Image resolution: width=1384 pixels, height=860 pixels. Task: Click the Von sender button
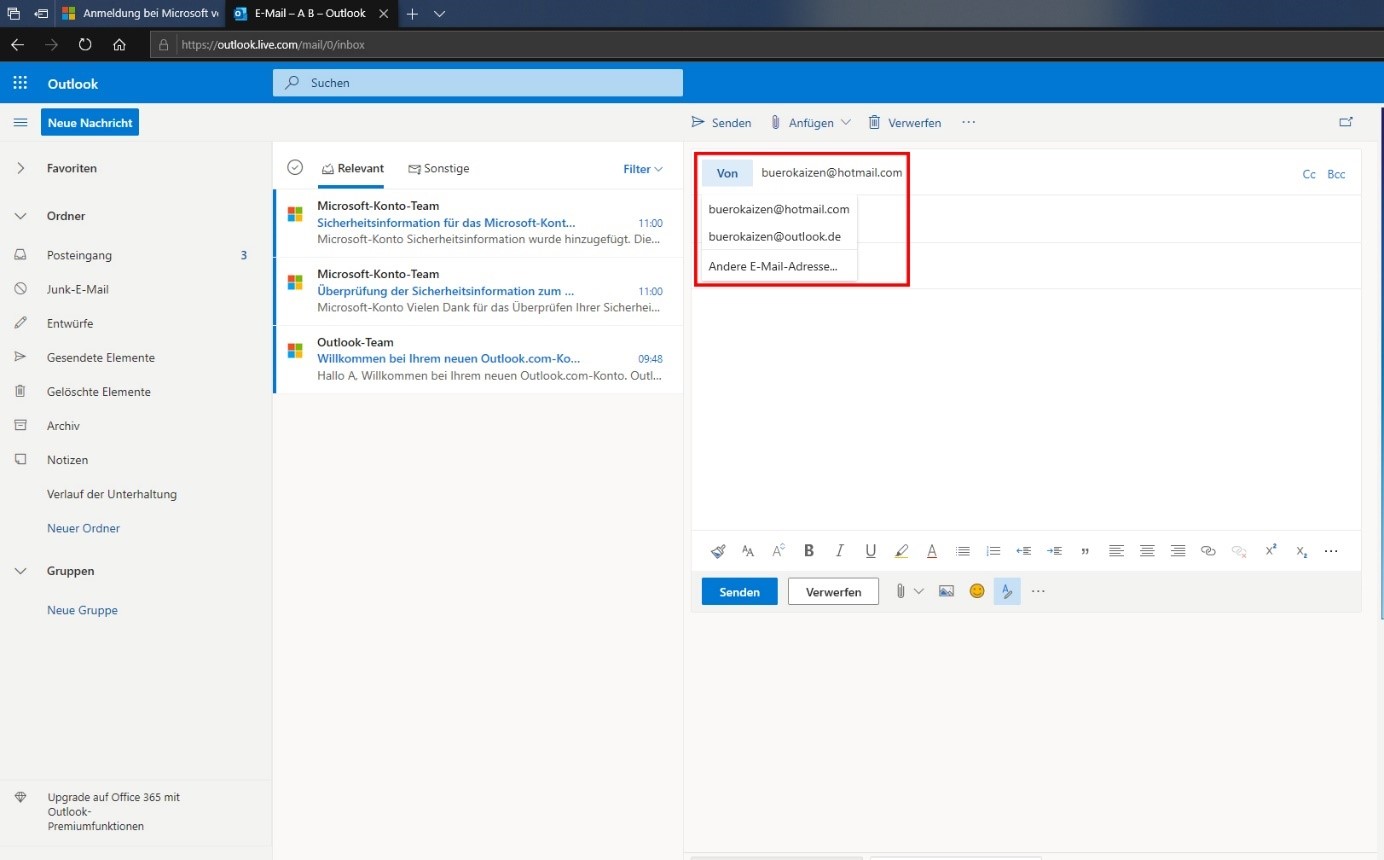click(727, 173)
